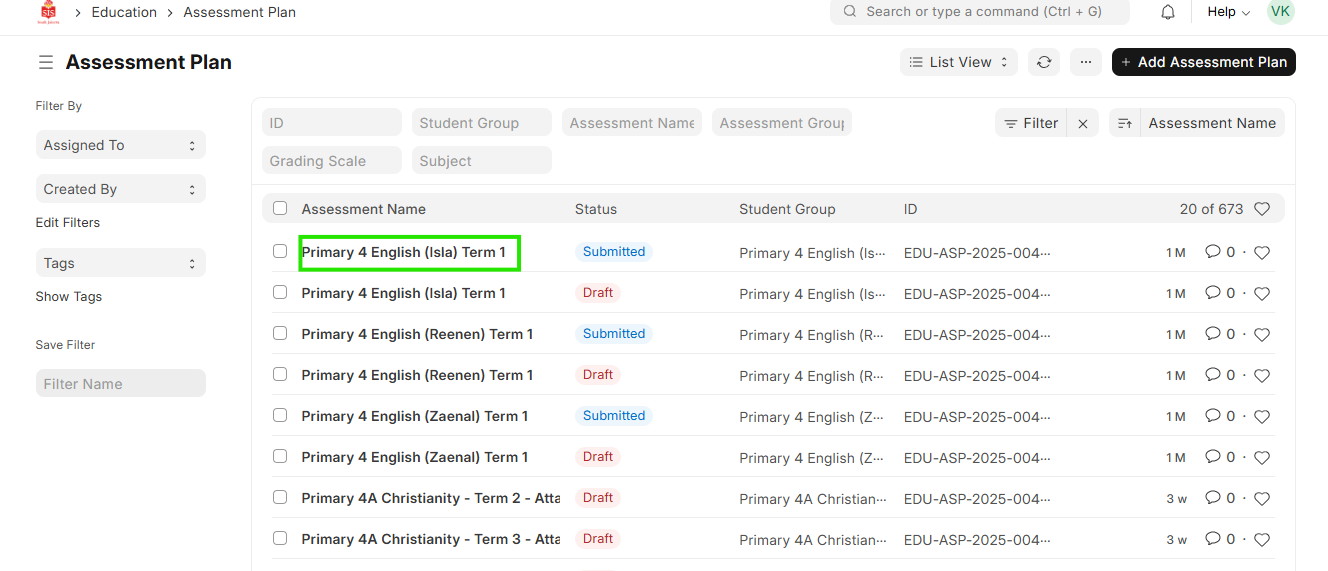Open the three-dots more options menu

(1086, 62)
